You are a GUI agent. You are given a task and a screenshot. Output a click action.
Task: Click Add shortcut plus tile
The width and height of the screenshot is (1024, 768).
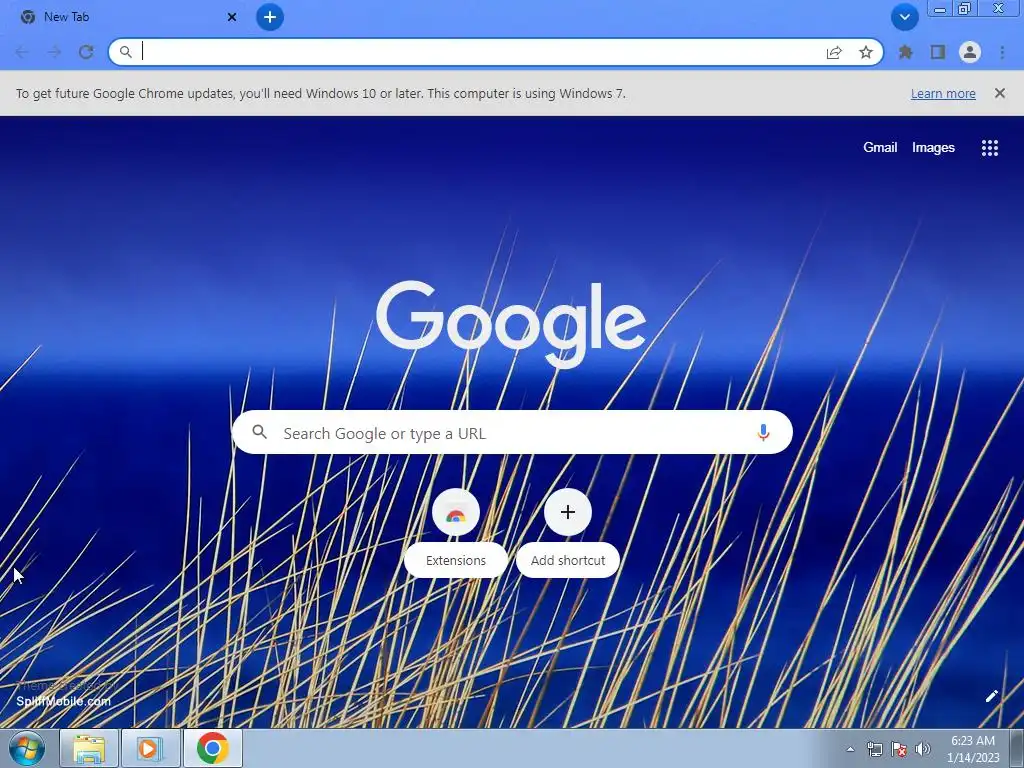pyautogui.click(x=568, y=533)
